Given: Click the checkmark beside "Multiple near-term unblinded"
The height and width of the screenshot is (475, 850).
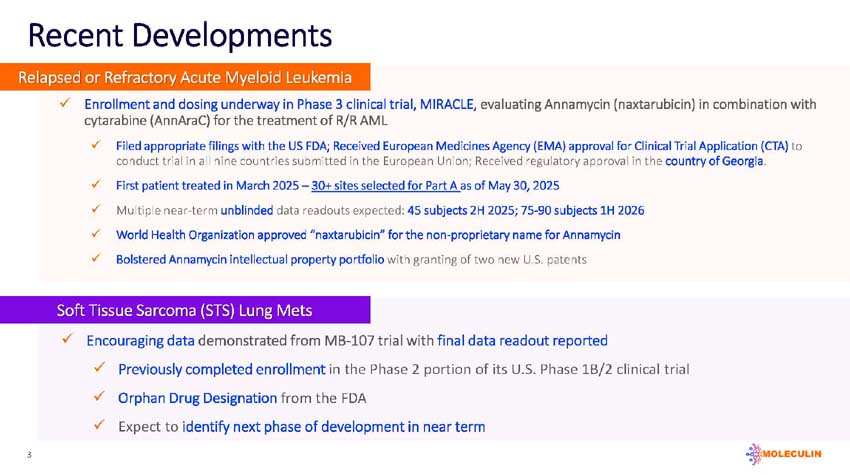Looking at the screenshot, I should 96,209.
